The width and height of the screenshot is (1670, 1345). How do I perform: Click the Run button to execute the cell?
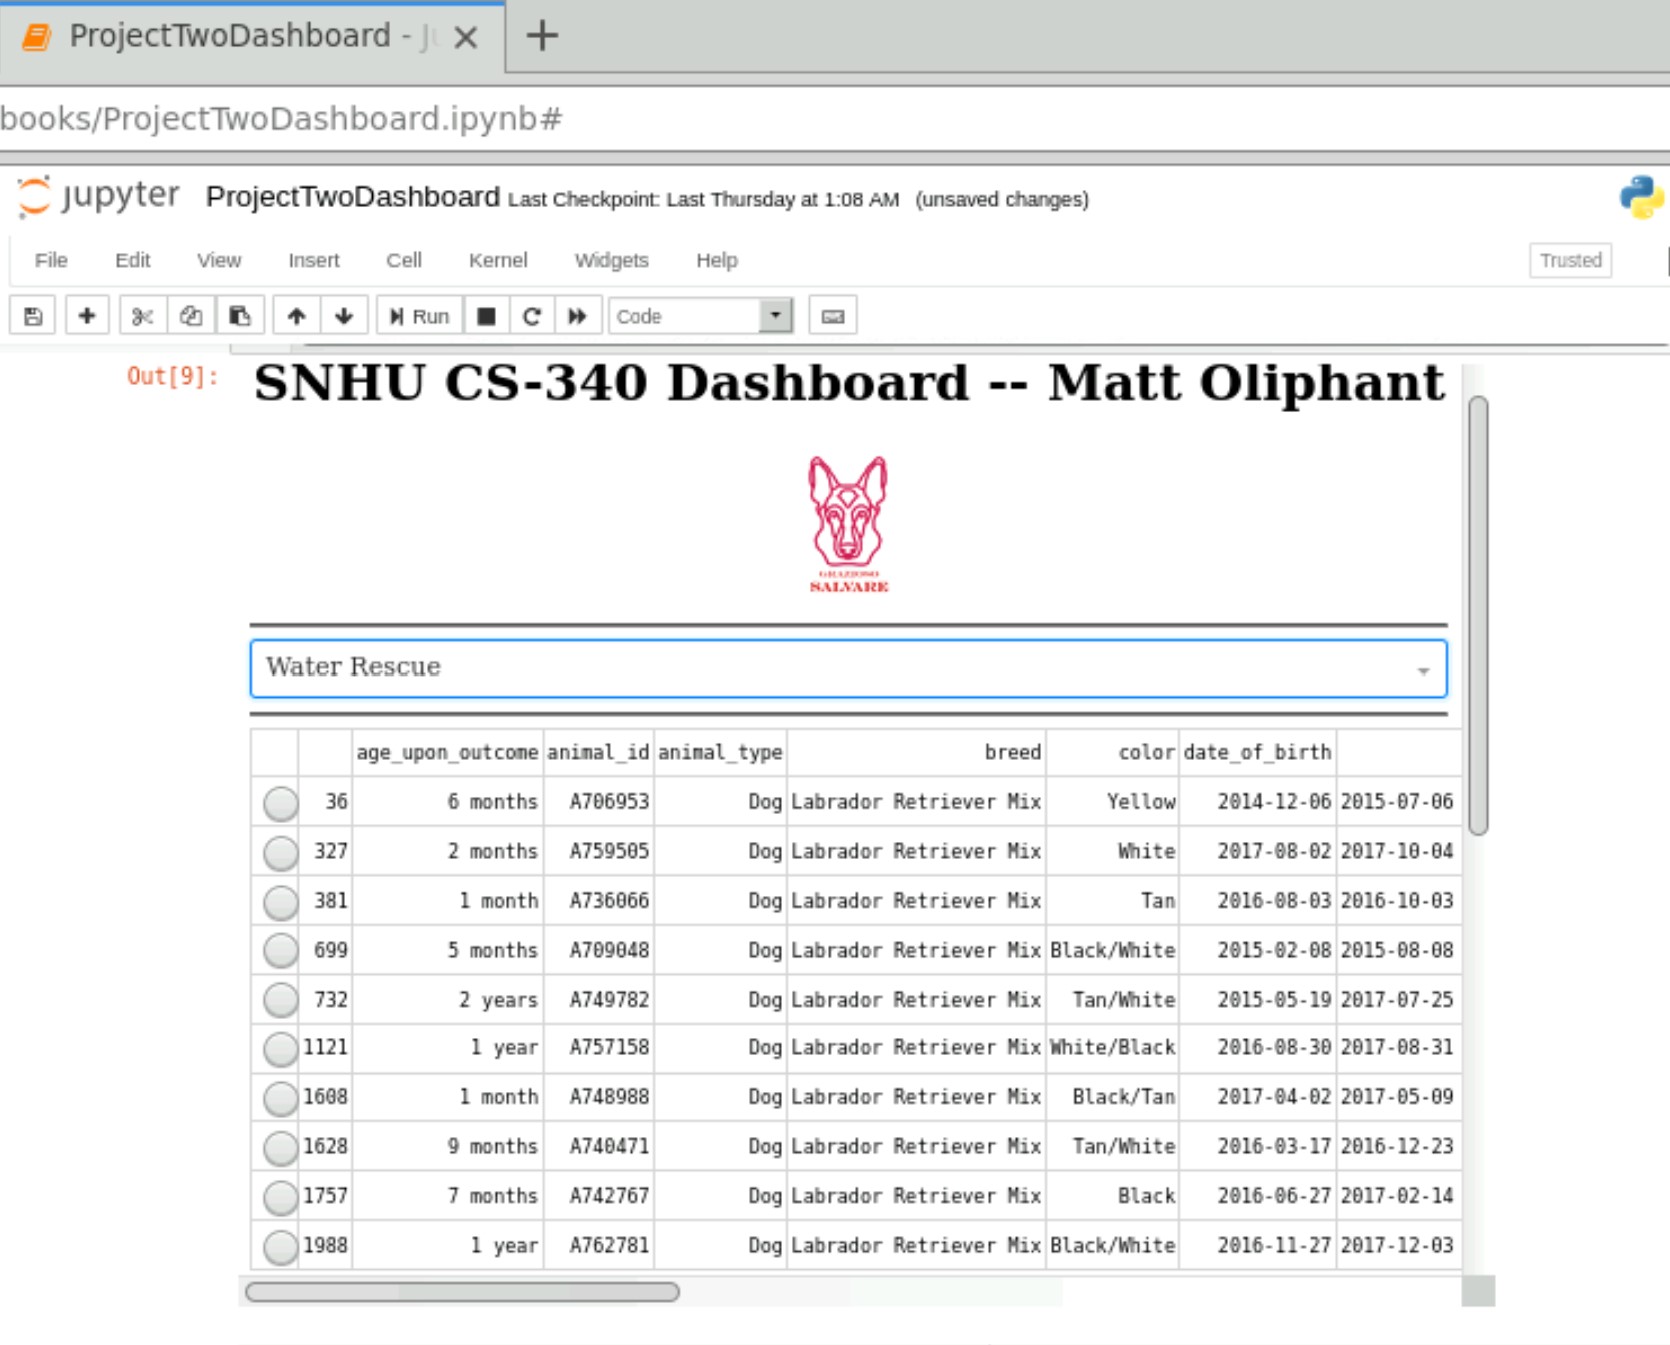(x=417, y=315)
